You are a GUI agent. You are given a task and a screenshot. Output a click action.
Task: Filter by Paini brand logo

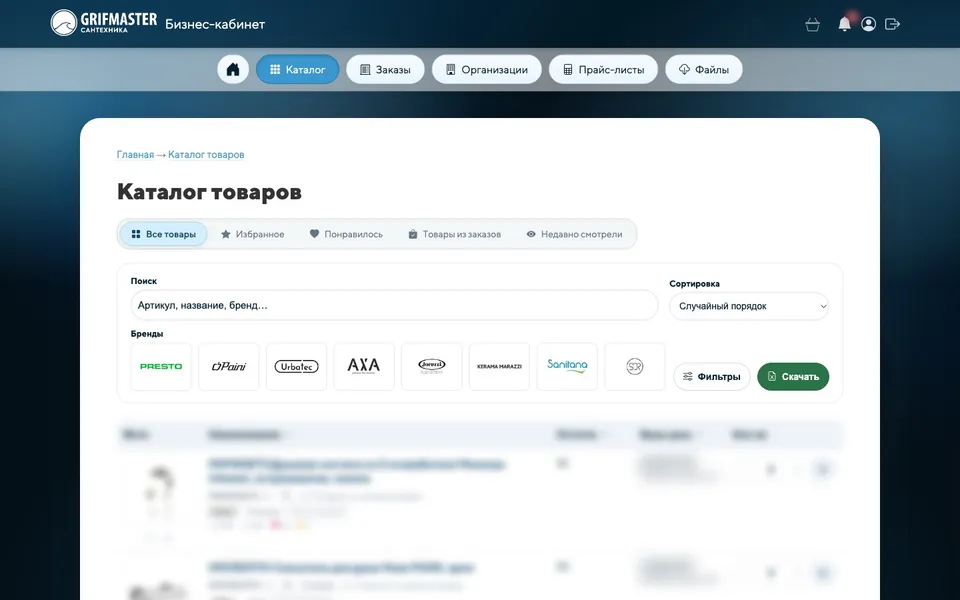click(x=229, y=366)
